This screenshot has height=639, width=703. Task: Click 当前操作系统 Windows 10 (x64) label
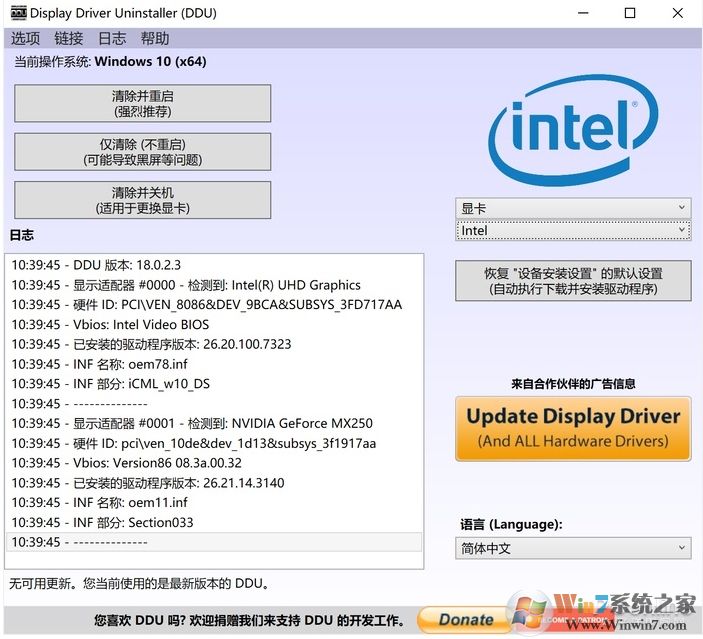click(110, 61)
